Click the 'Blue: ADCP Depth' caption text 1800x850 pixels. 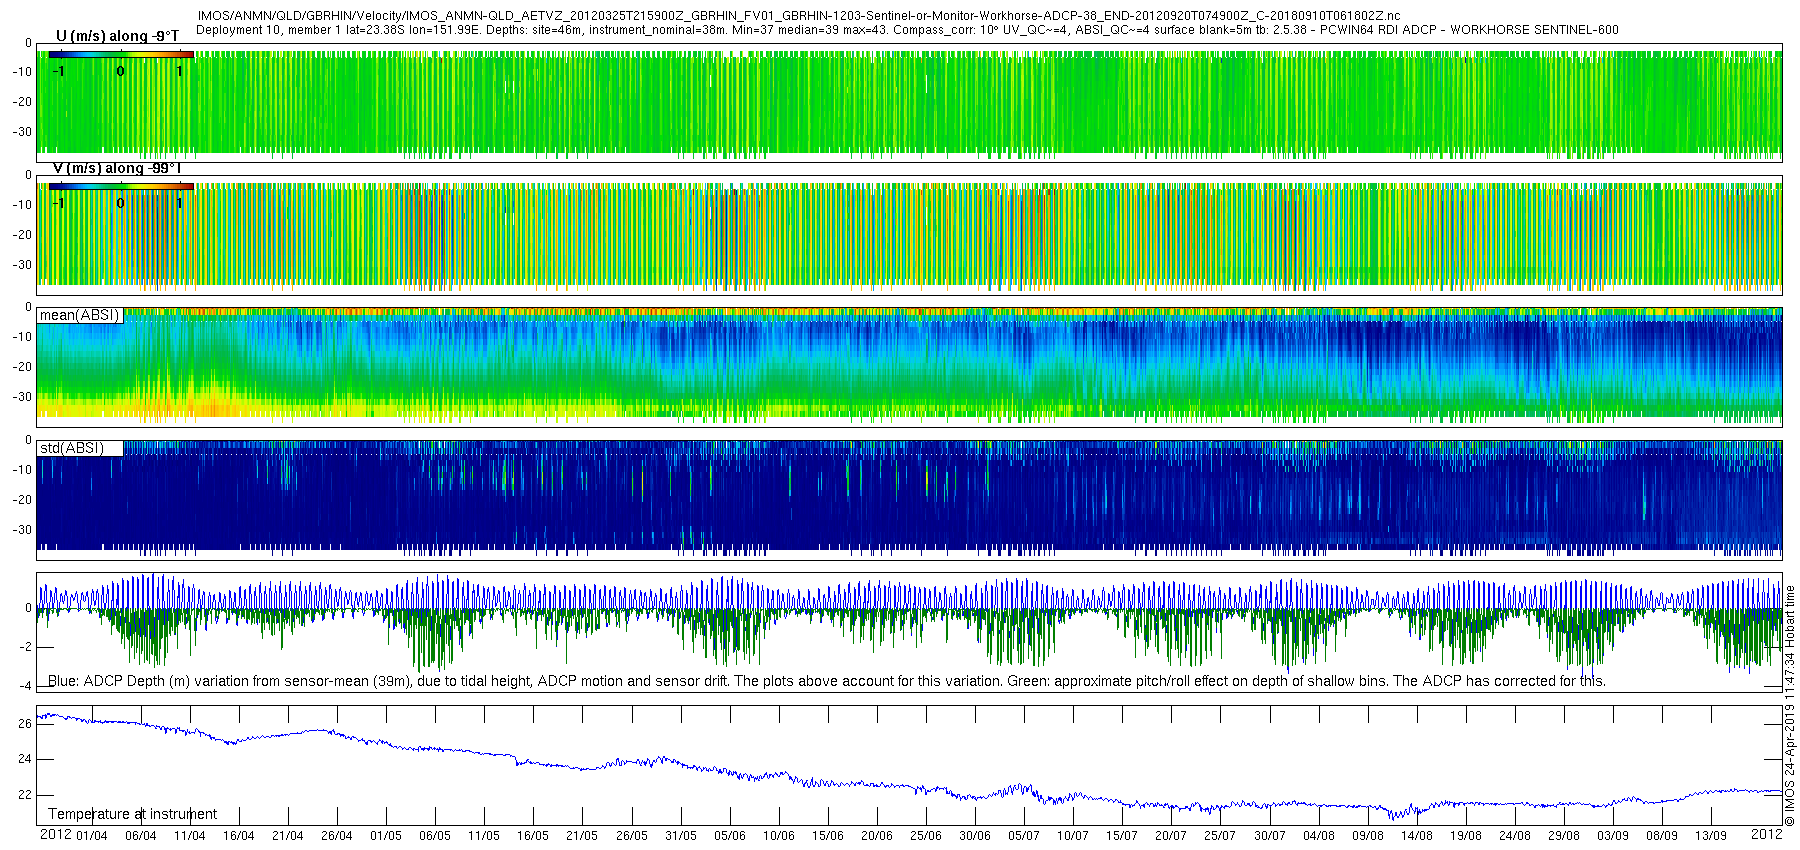[826, 681]
